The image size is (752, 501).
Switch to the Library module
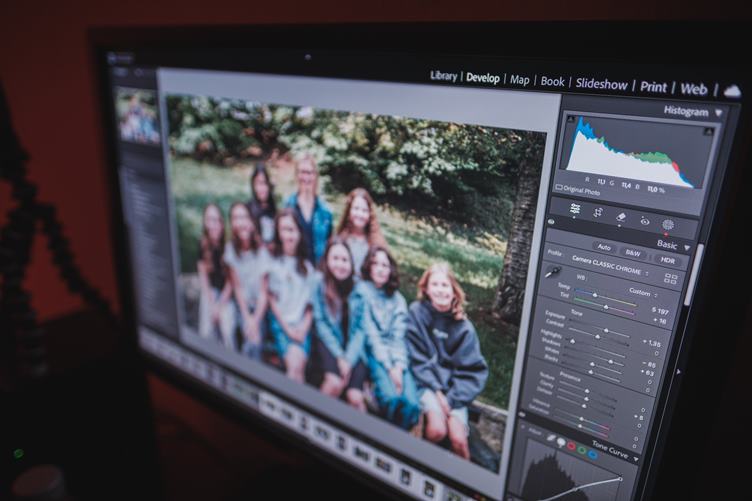tap(443, 76)
